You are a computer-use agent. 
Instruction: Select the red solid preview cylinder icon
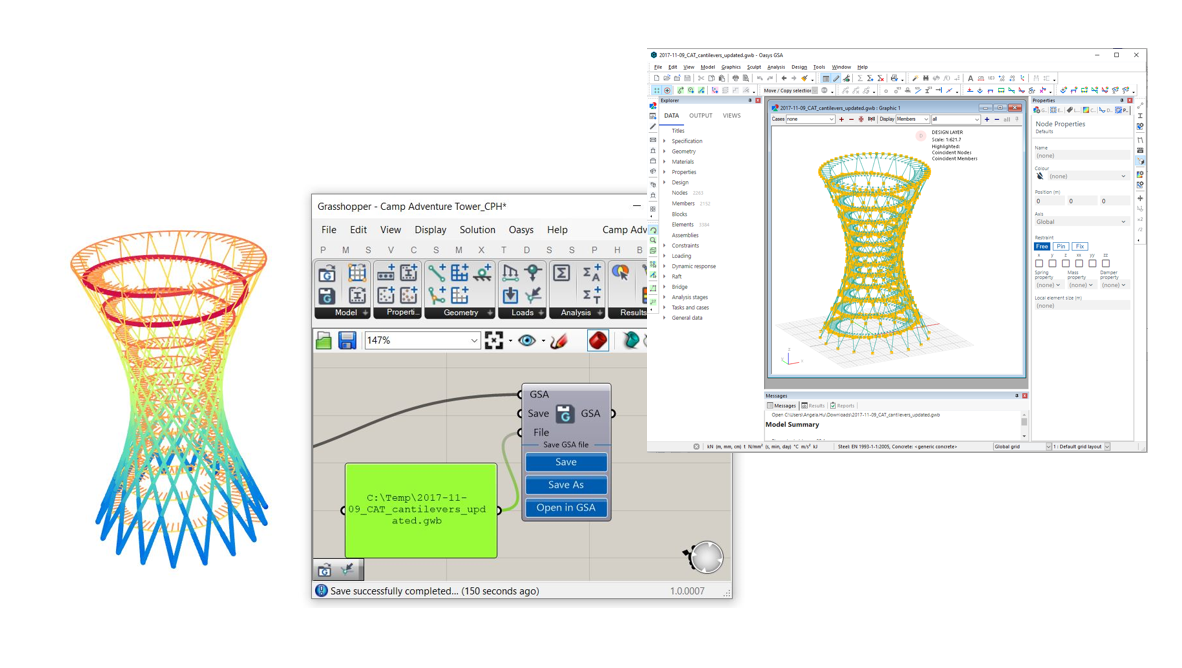click(599, 338)
